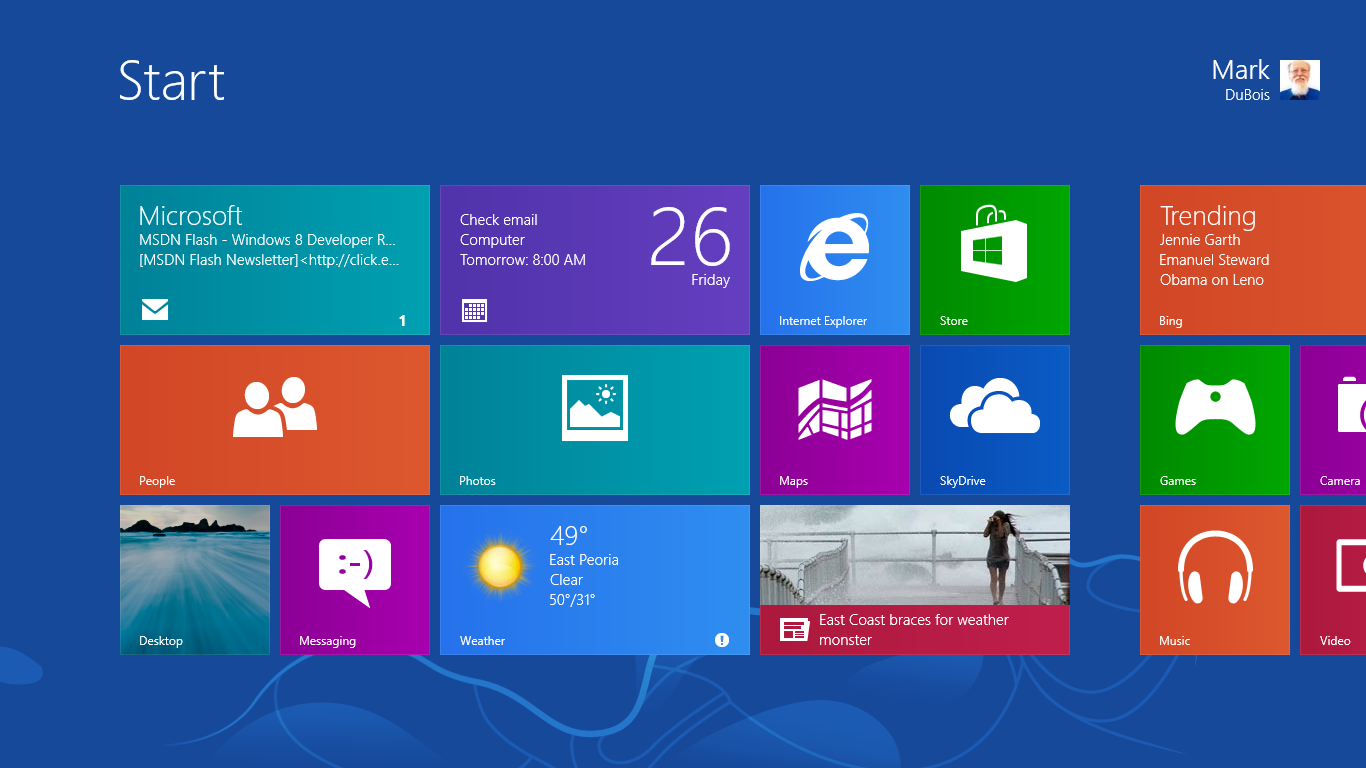
Task: Open the storm news photo
Action: coord(915,555)
